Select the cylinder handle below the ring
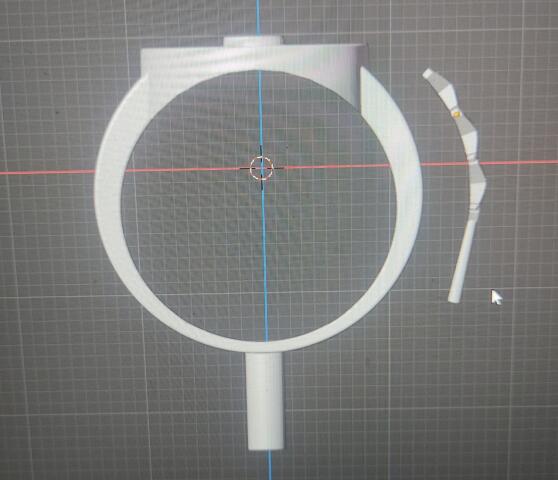The image size is (558, 480). (265, 401)
